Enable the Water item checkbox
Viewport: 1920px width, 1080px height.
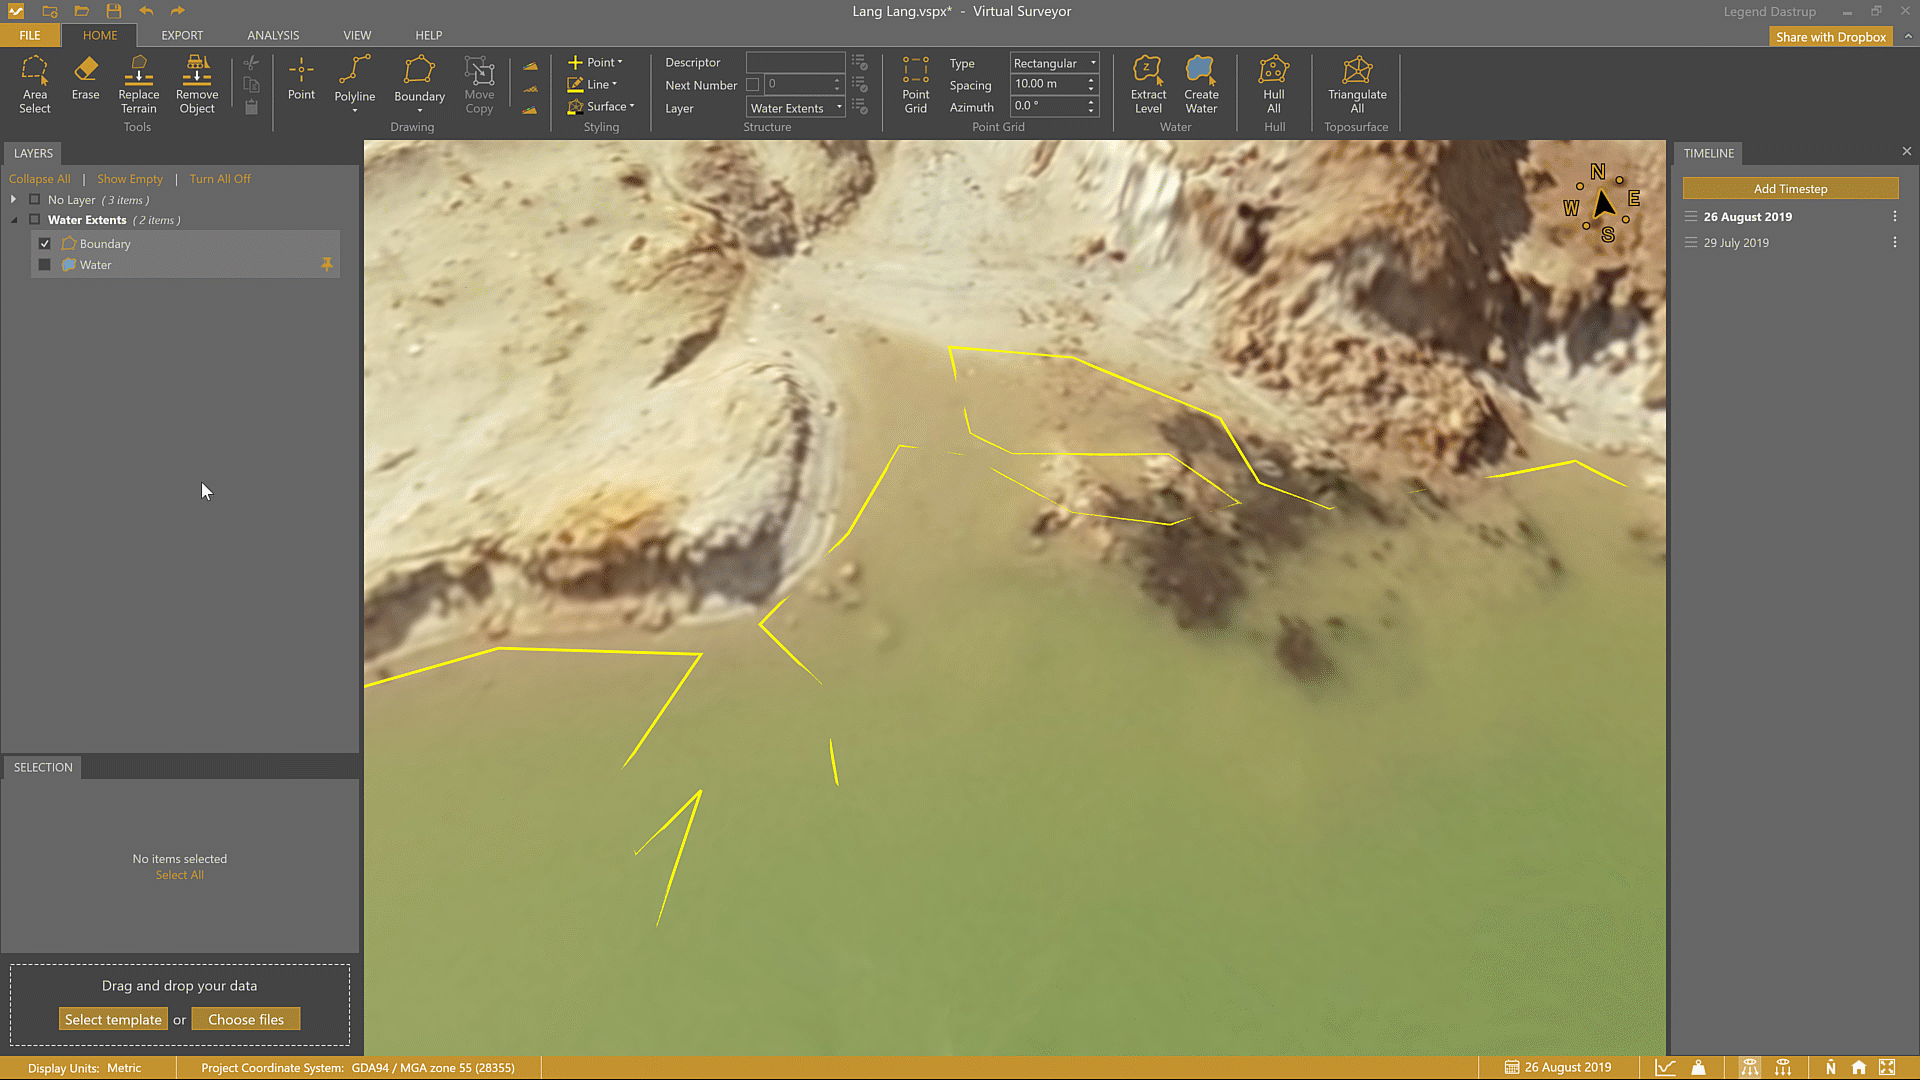(x=45, y=265)
